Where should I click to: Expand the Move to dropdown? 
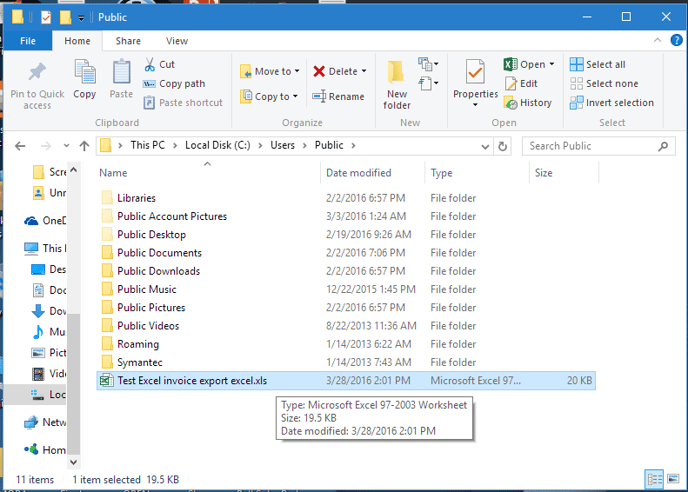[298, 72]
